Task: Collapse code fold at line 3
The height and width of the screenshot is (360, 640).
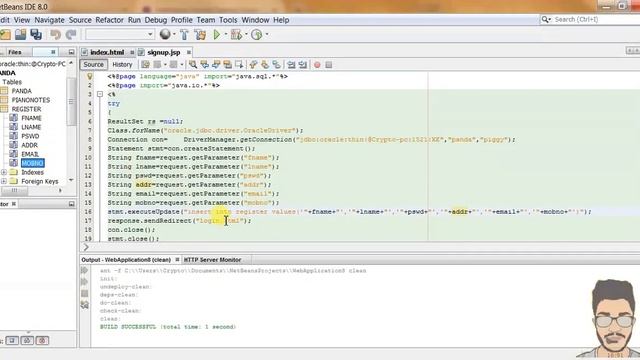Action: (100, 94)
